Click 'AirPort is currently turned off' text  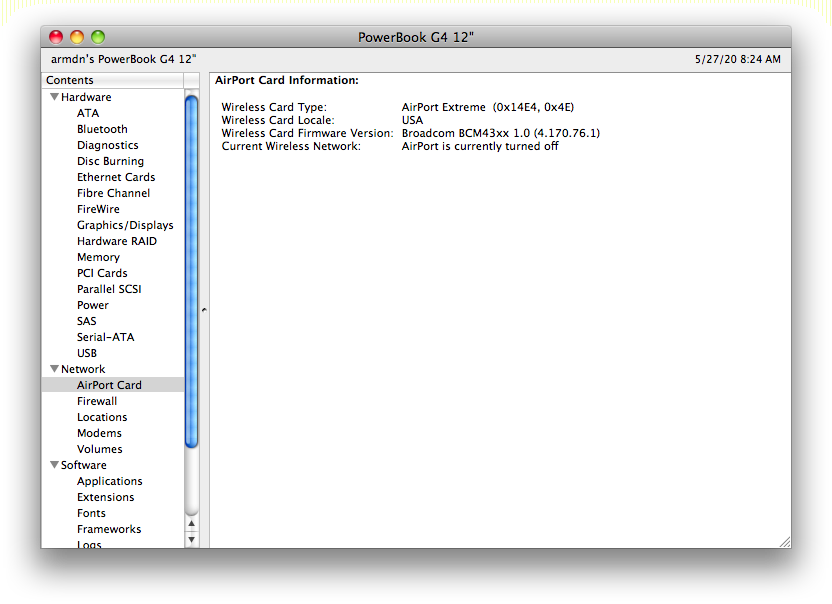480,146
